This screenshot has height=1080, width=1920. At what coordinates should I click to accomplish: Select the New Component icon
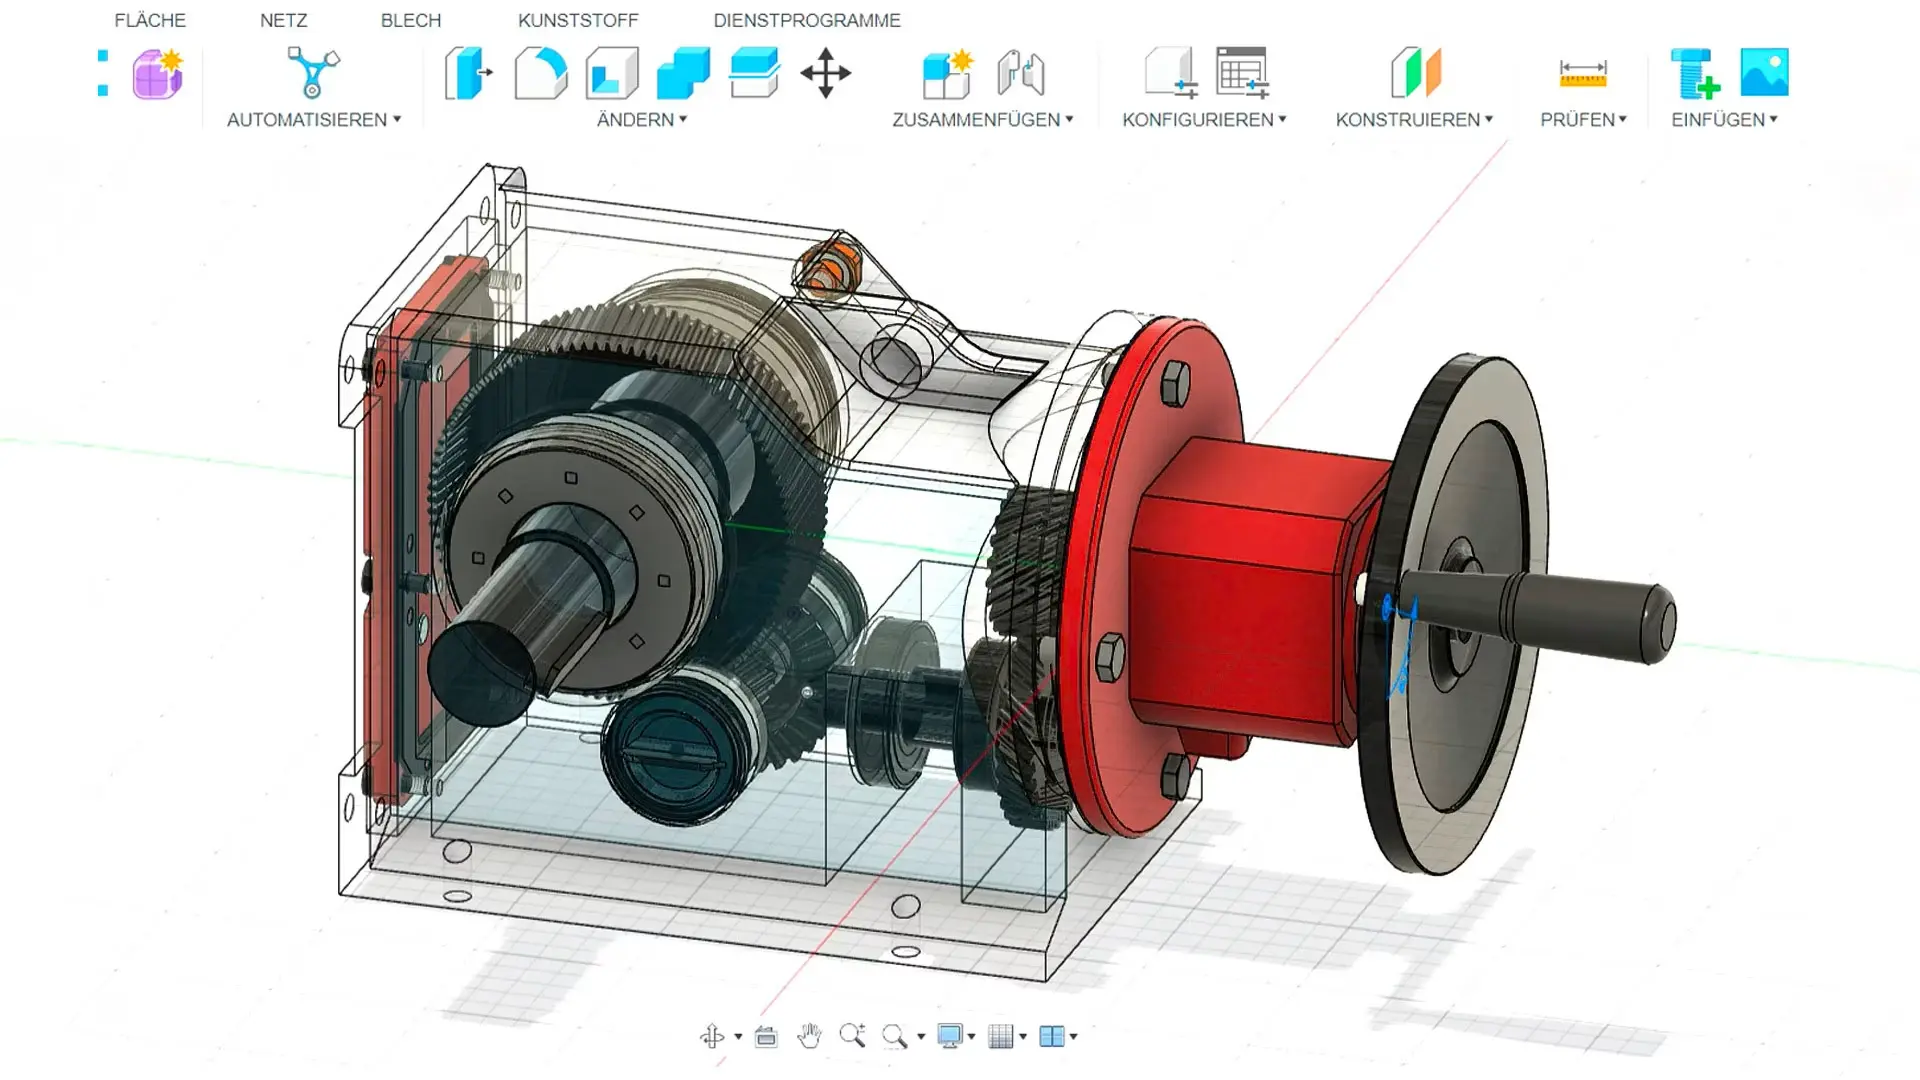tap(946, 73)
